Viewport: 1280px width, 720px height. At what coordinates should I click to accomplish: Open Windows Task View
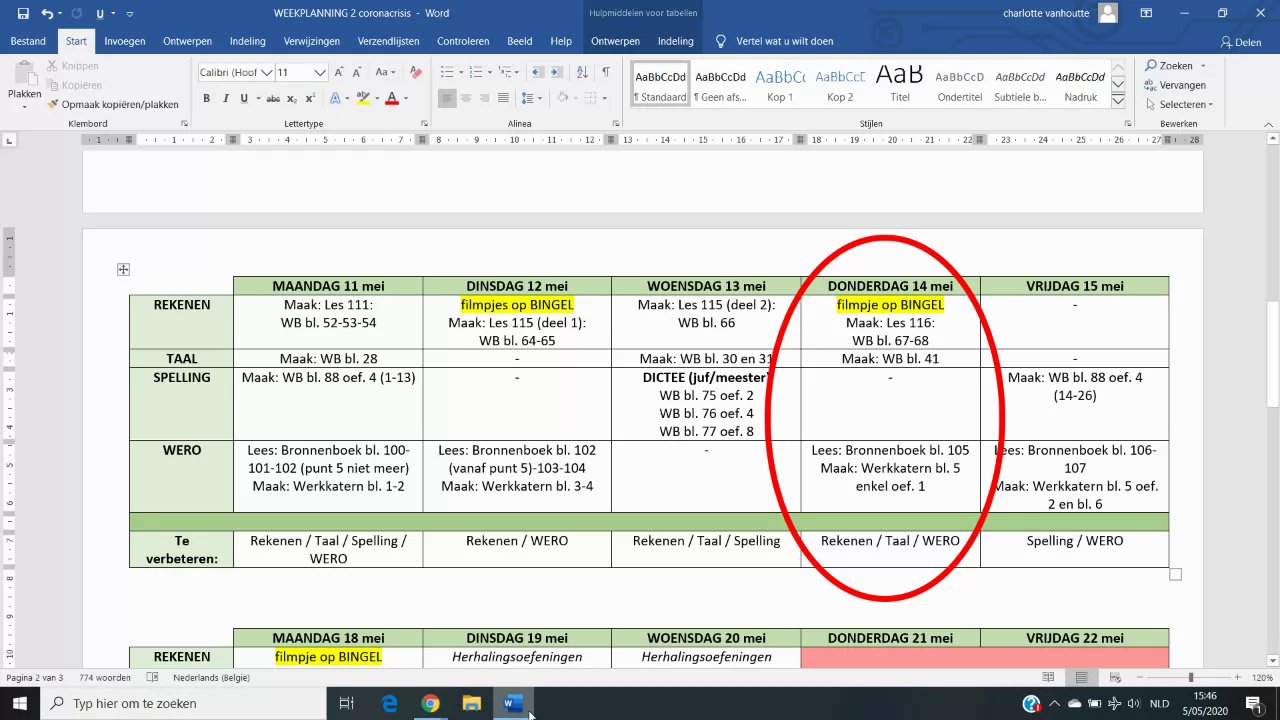click(347, 704)
